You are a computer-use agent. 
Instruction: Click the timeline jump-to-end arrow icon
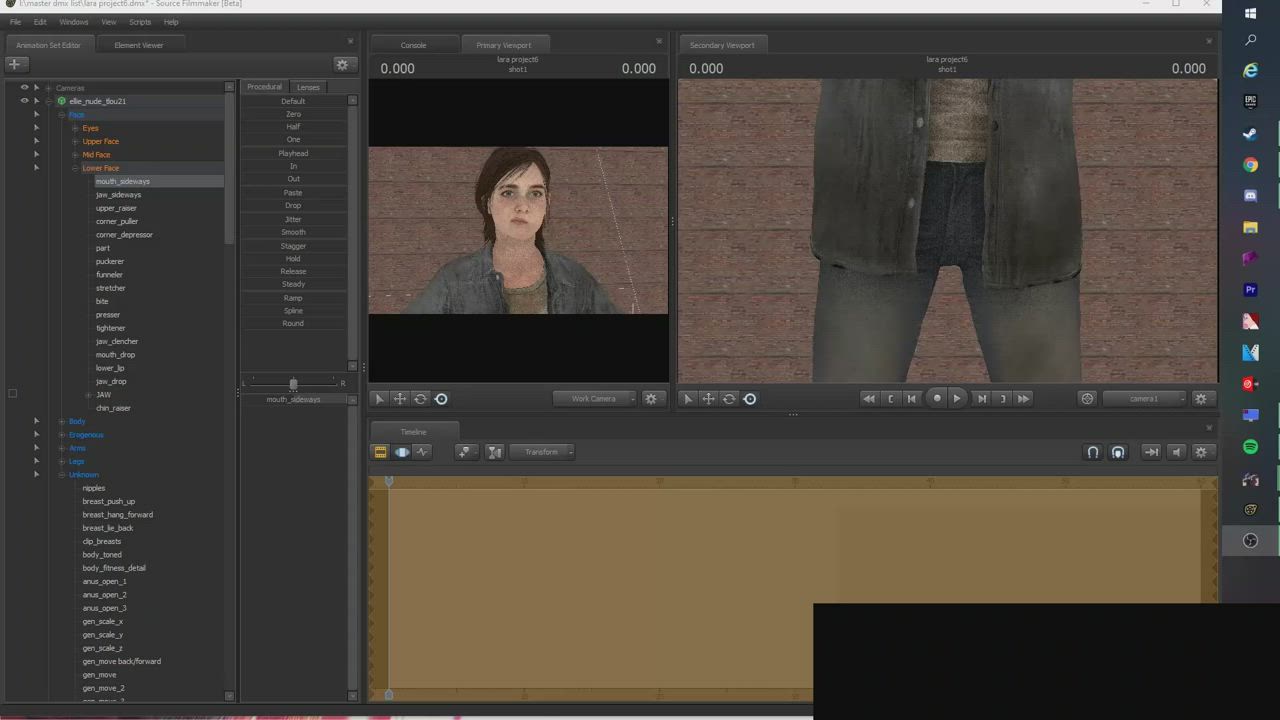[x=1151, y=452]
